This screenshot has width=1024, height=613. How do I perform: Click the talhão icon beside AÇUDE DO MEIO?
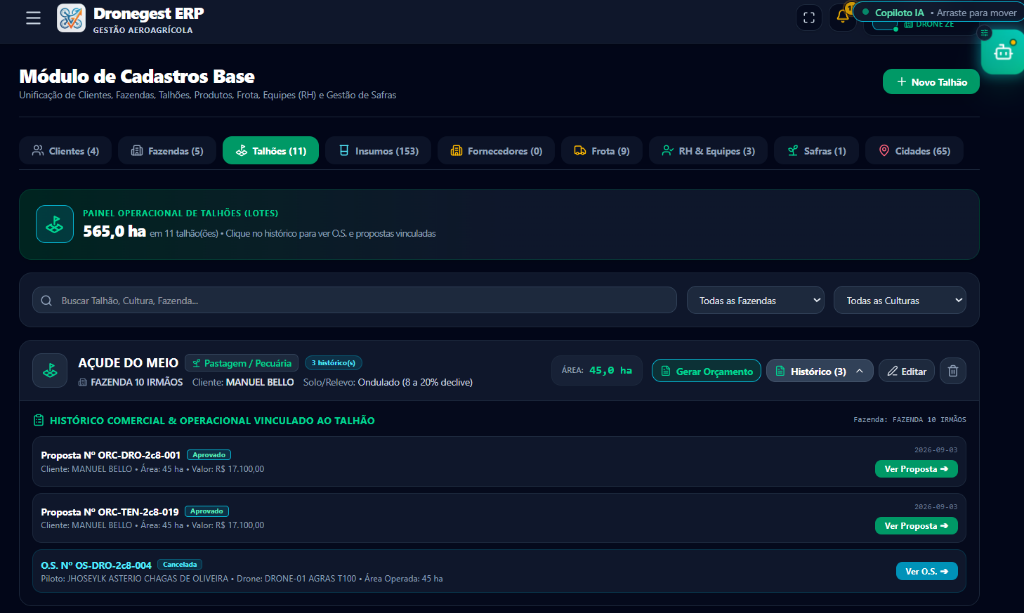pyautogui.click(x=50, y=371)
